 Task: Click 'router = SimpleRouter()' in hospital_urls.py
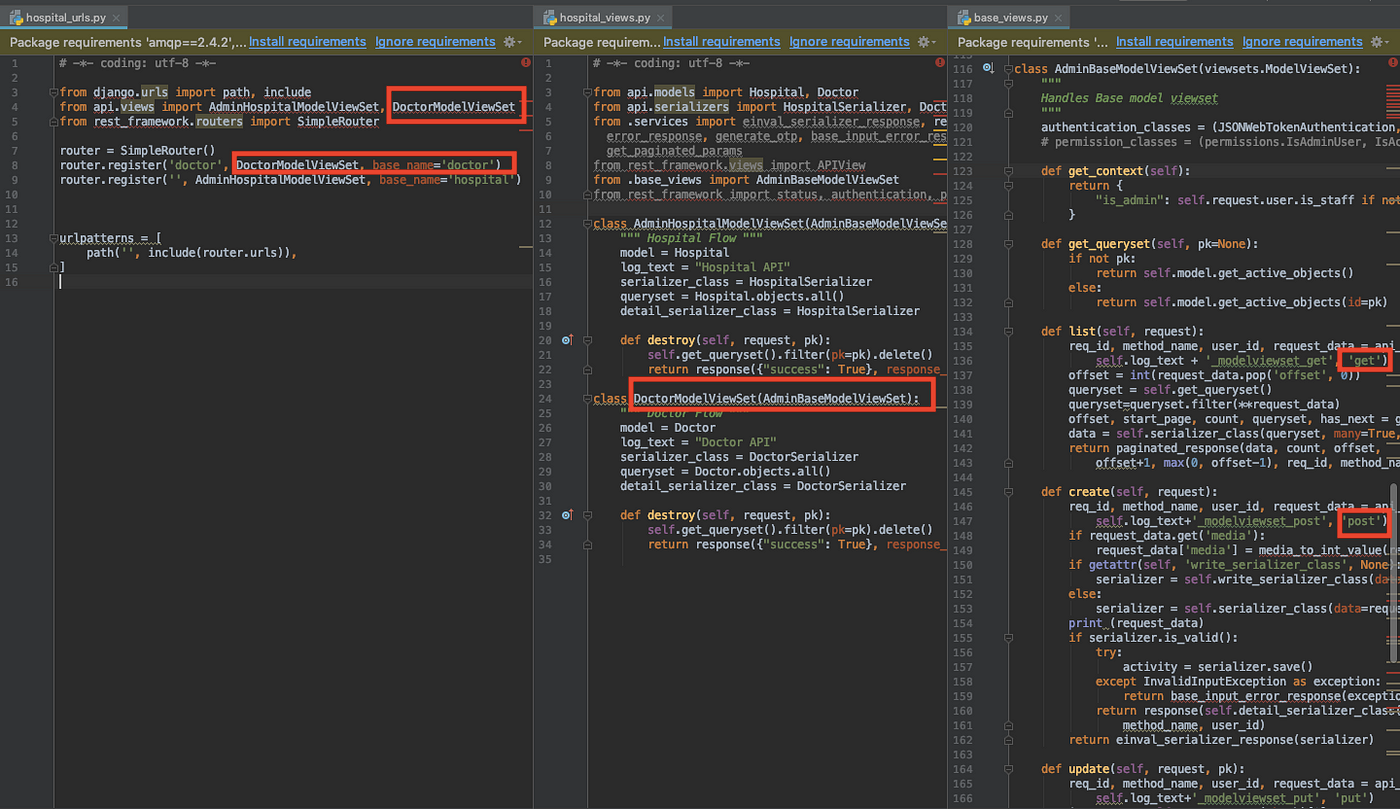(x=137, y=150)
